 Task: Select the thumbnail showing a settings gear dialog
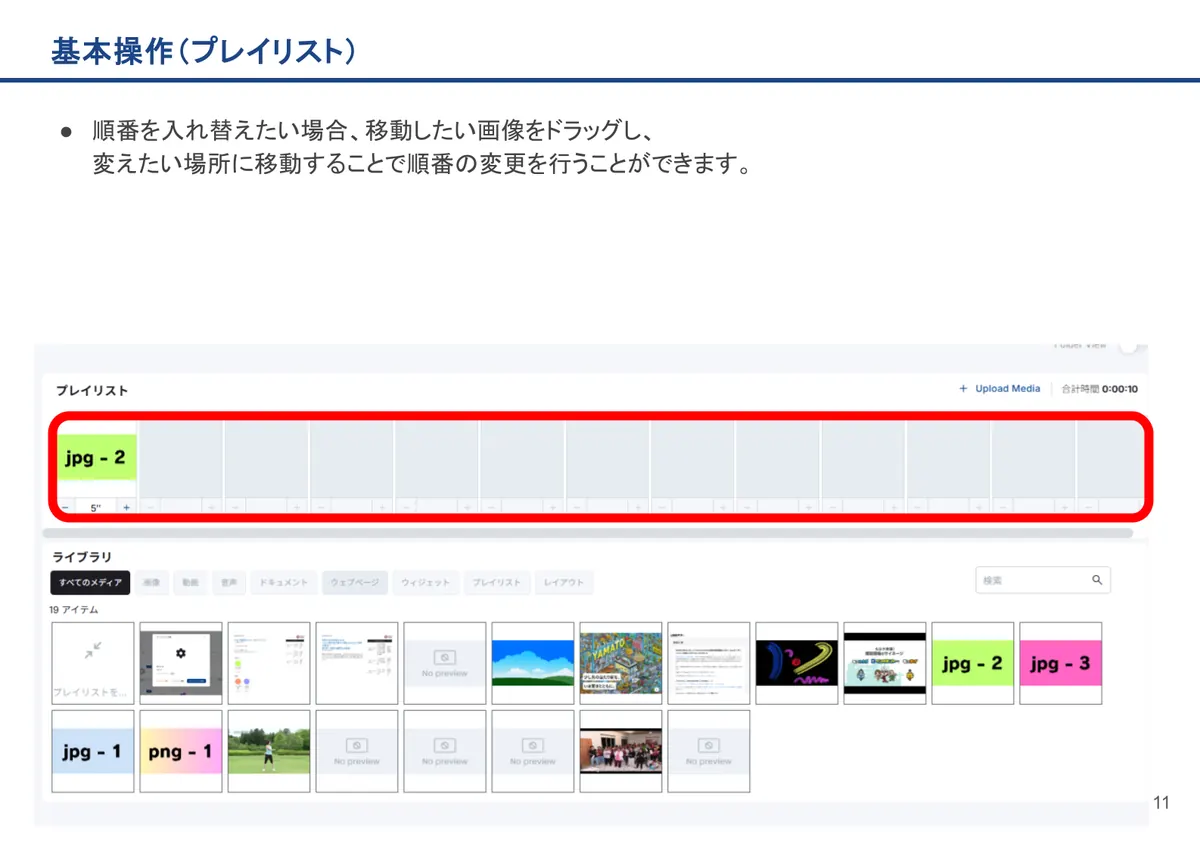[x=180, y=663]
